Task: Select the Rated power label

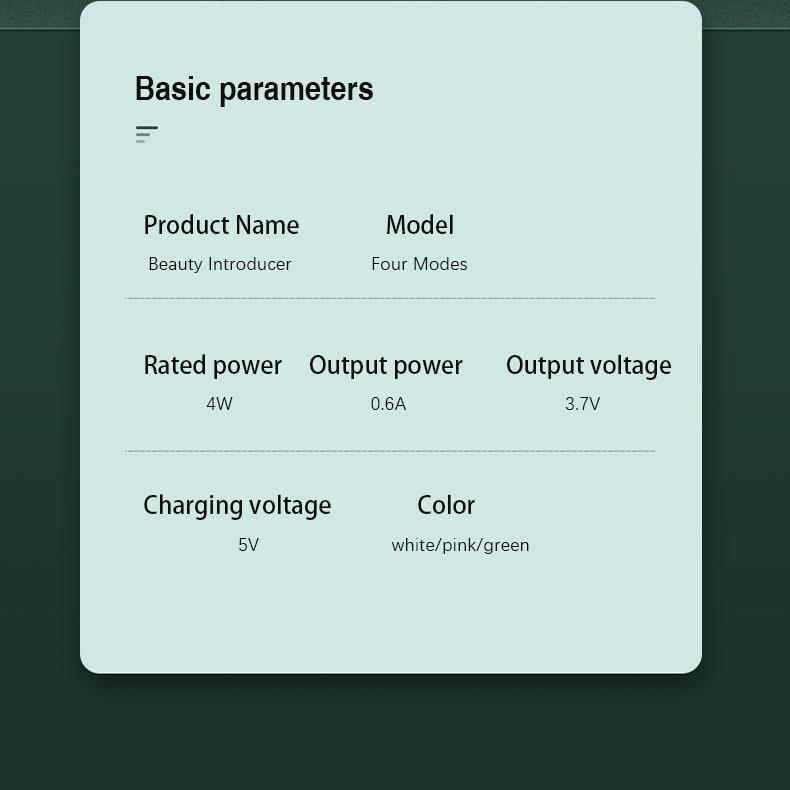Action: coord(213,365)
